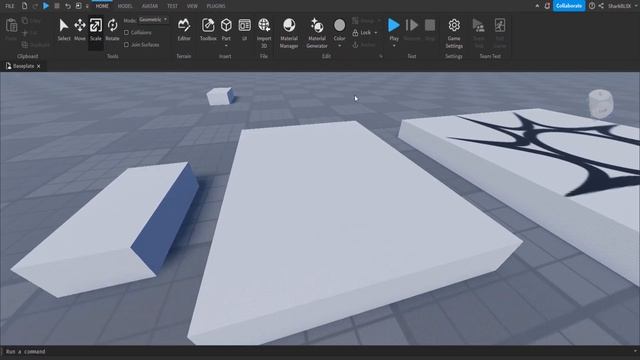Viewport: 640px width, 360px height.
Task: Click the Stop playback button
Action: (430, 25)
